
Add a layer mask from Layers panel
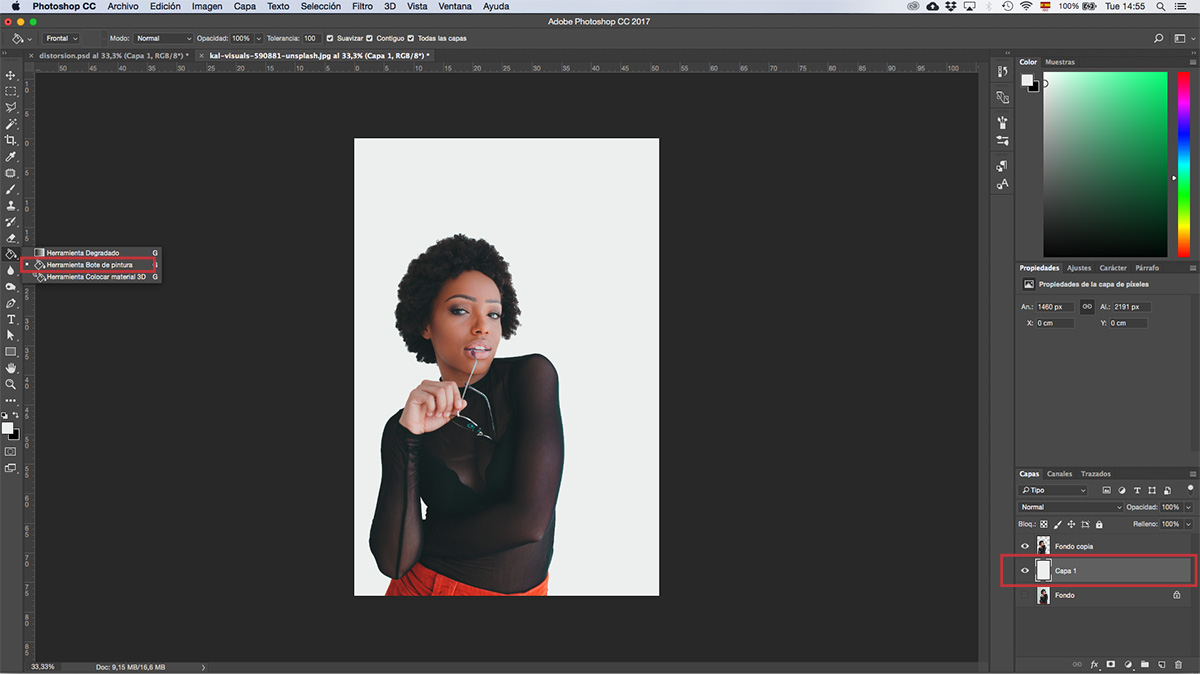click(x=1110, y=664)
